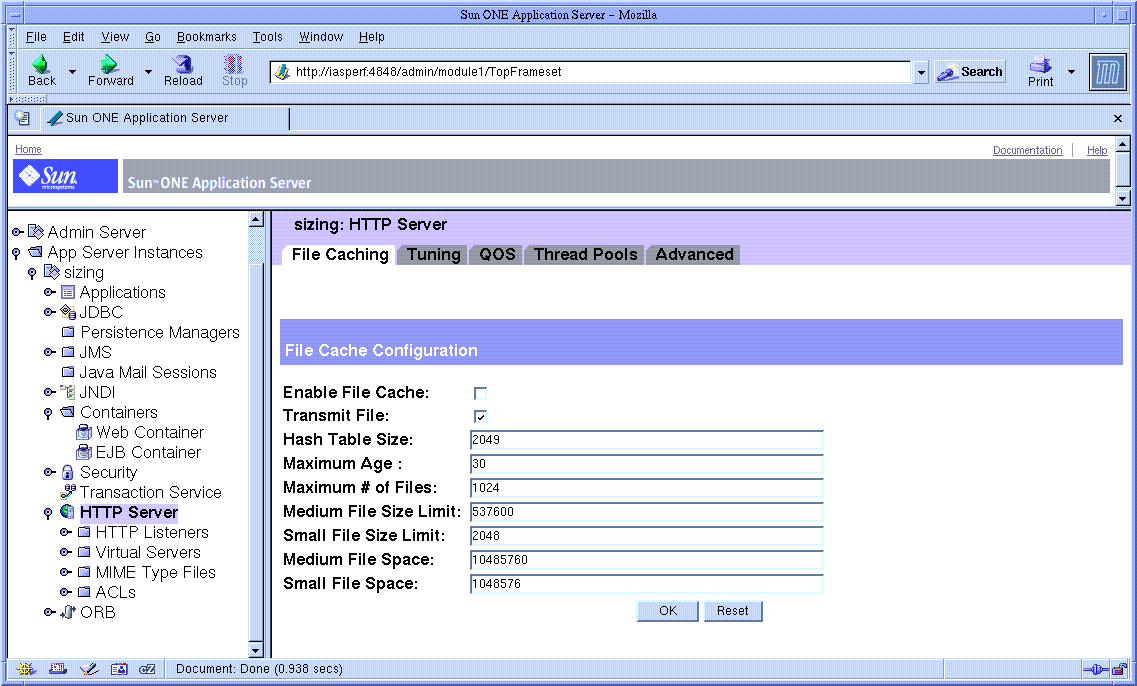
Task: Click the JNDI tree icon
Action: 67,392
